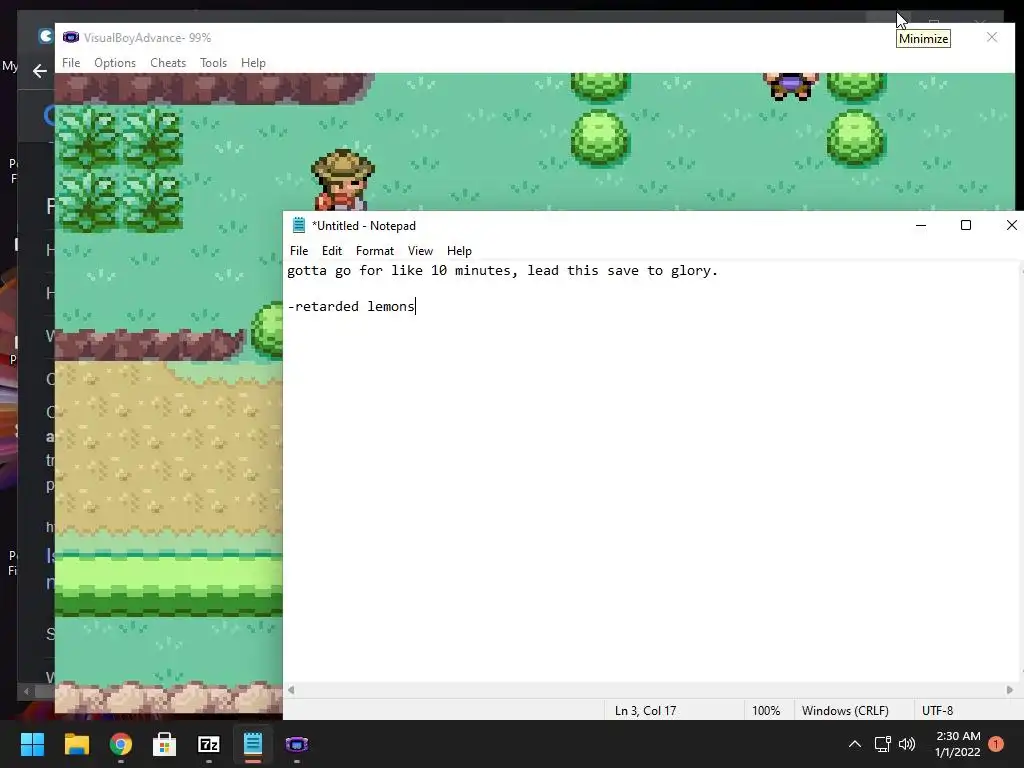Open the volume control in system tray
The height and width of the screenshot is (768, 1024).
click(x=906, y=744)
